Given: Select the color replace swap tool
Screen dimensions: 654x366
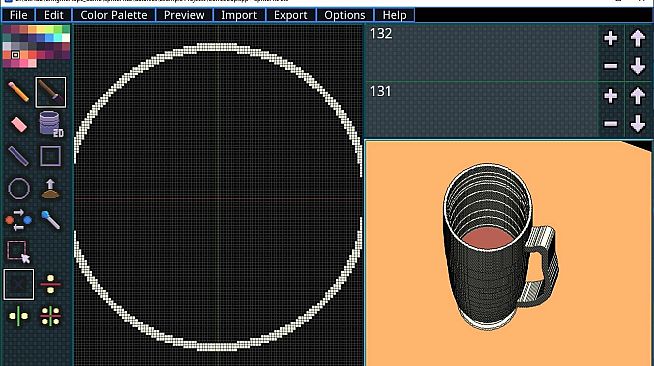Looking at the screenshot, I should [18, 220].
